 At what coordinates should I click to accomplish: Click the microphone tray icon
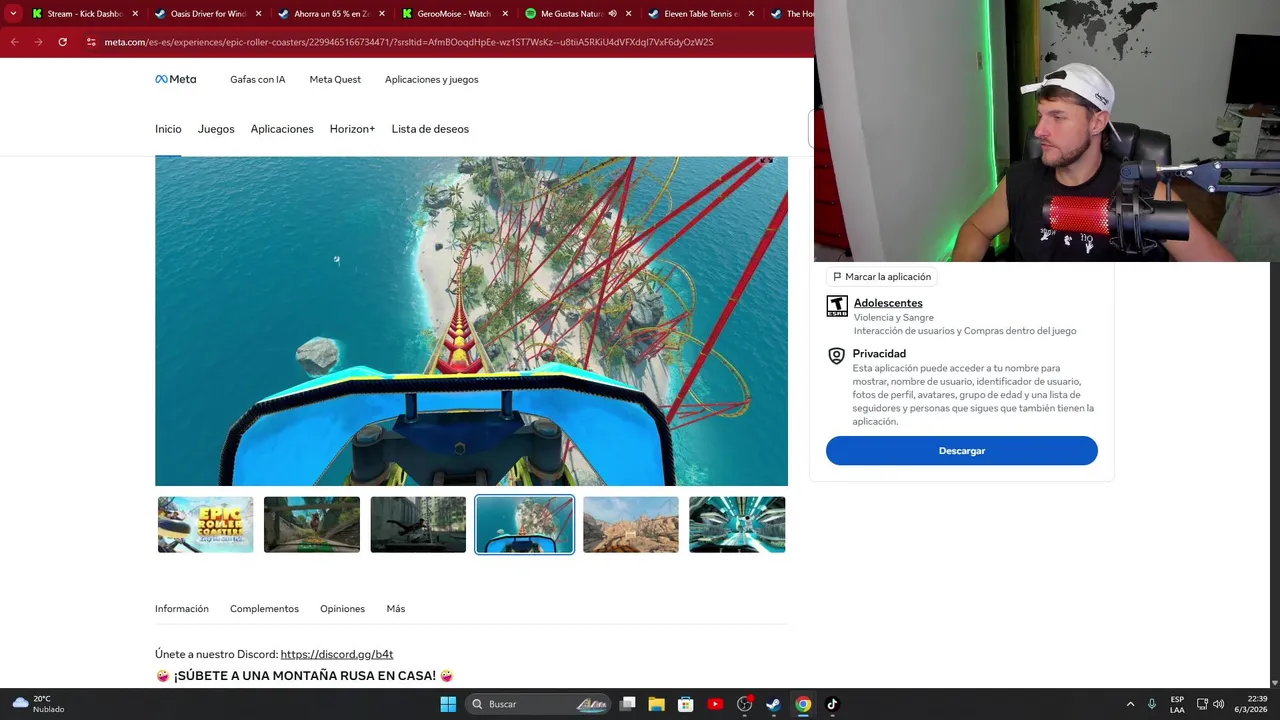tap(1152, 704)
